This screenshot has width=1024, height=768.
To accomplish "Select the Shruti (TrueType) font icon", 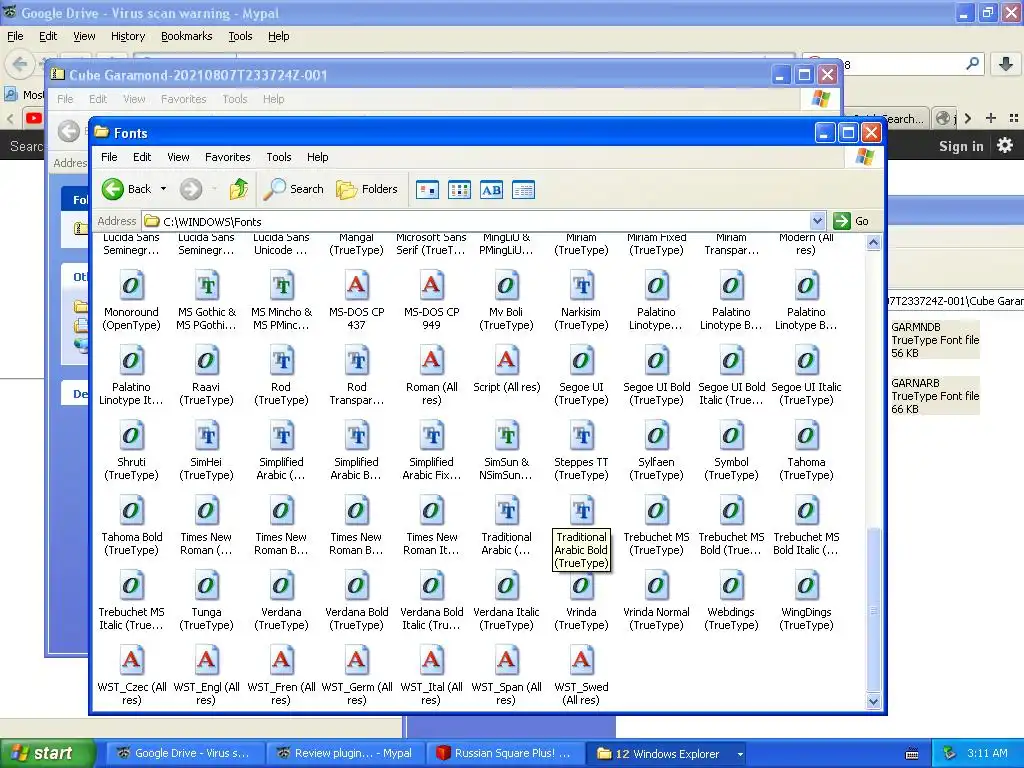I will pyautogui.click(x=131, y=436).
